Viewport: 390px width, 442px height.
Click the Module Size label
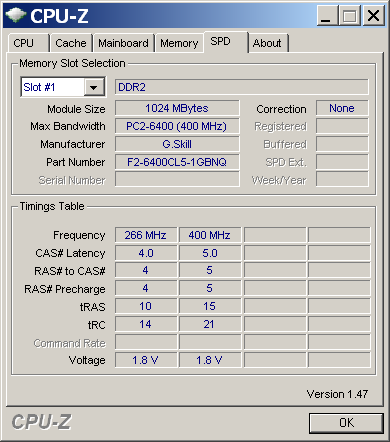[76, 109]
